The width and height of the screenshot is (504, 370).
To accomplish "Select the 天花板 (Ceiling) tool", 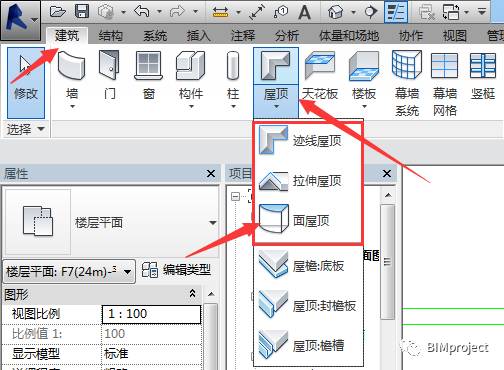I will (320, 75).
